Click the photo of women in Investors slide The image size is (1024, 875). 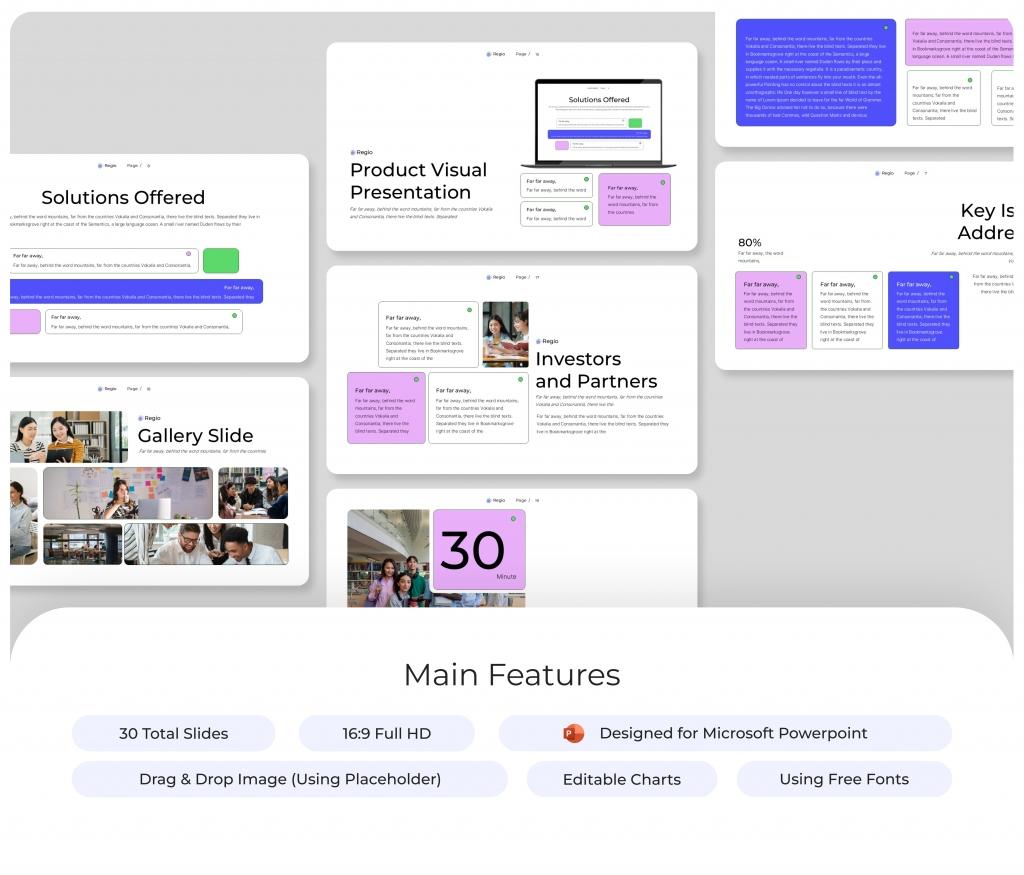[x=505, y=334]
